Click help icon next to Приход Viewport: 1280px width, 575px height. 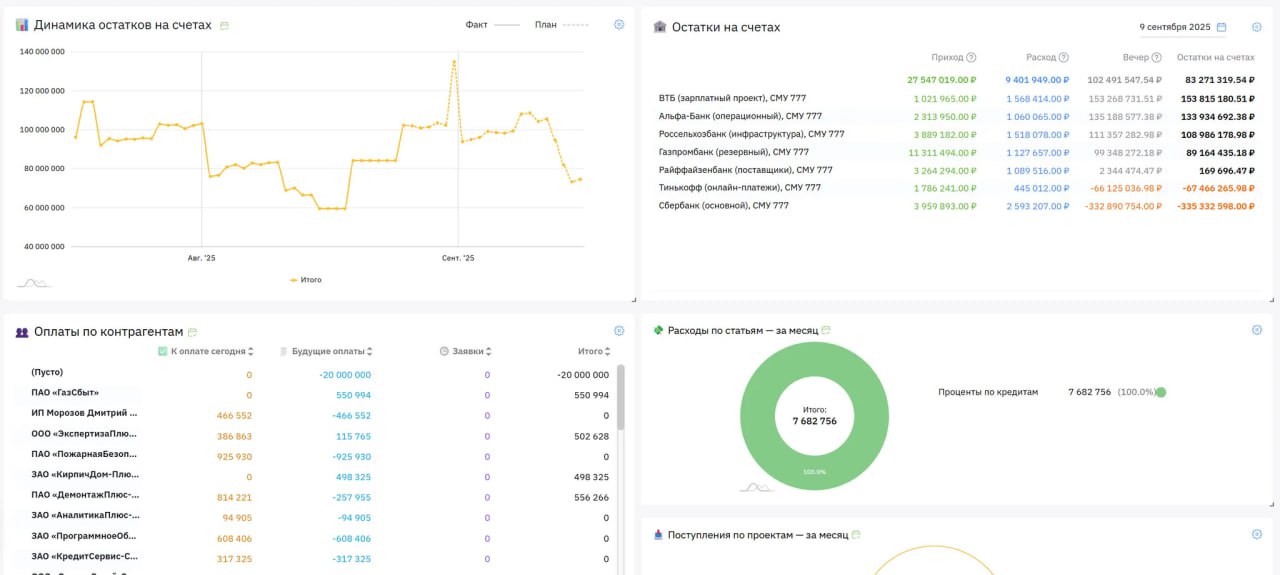pos(971,58)
